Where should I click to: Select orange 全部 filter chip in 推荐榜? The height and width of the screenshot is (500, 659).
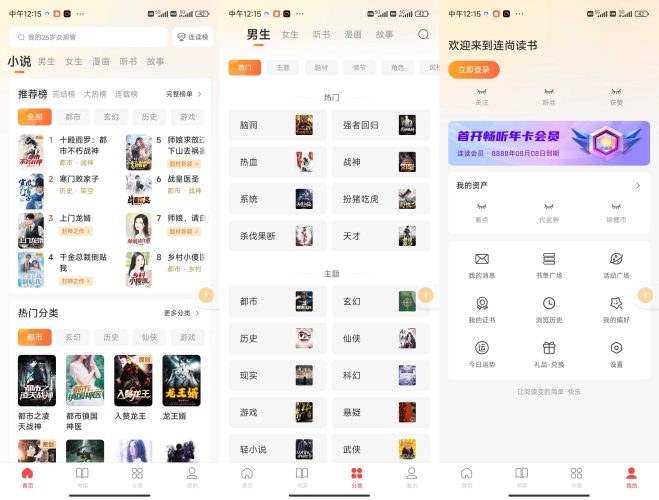pyautogui.click(x=34, y=117)
